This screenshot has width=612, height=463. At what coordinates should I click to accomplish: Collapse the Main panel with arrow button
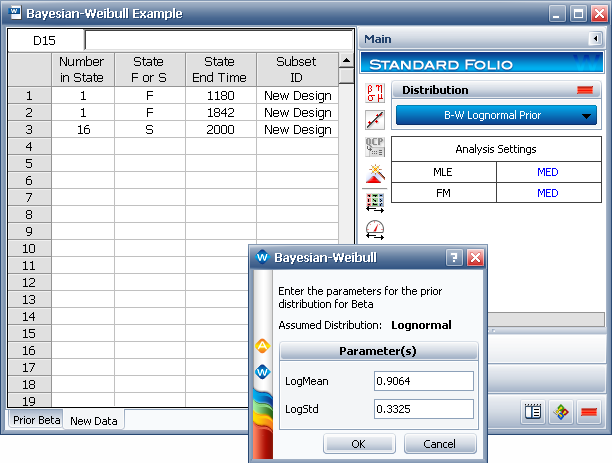(x=596, y=39)
